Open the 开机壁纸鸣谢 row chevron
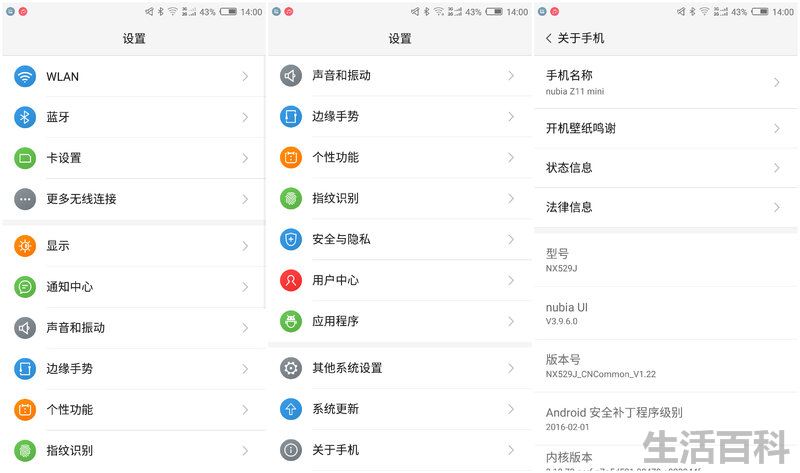 pyautogui.click(x=777, y=128)
